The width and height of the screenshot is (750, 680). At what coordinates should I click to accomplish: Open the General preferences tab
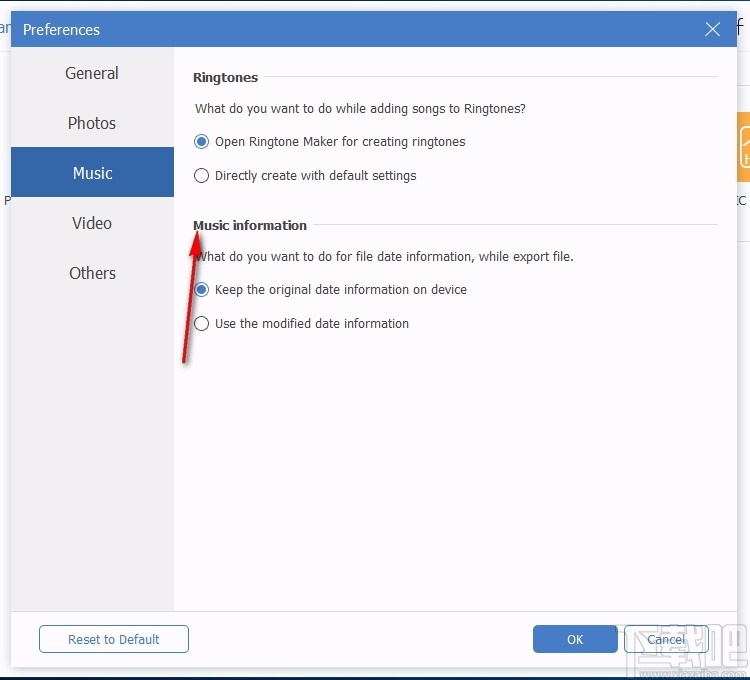(x=92, y=73)
